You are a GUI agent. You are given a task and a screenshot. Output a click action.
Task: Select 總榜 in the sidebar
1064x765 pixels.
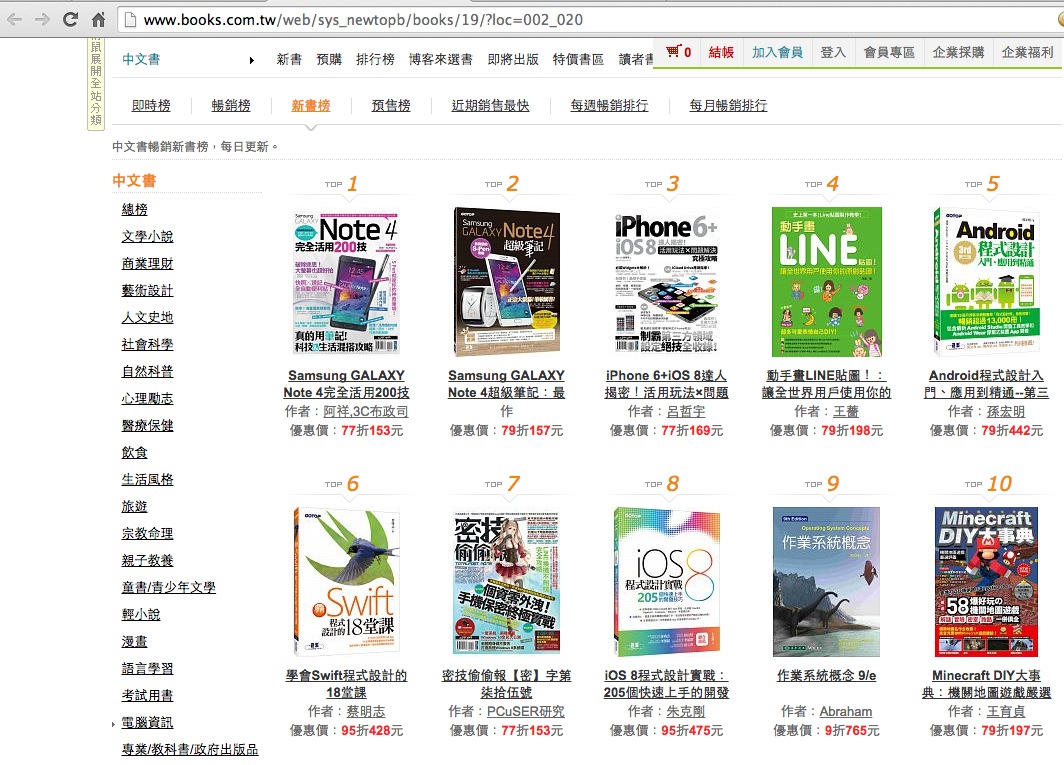click(x=134, y=210)
